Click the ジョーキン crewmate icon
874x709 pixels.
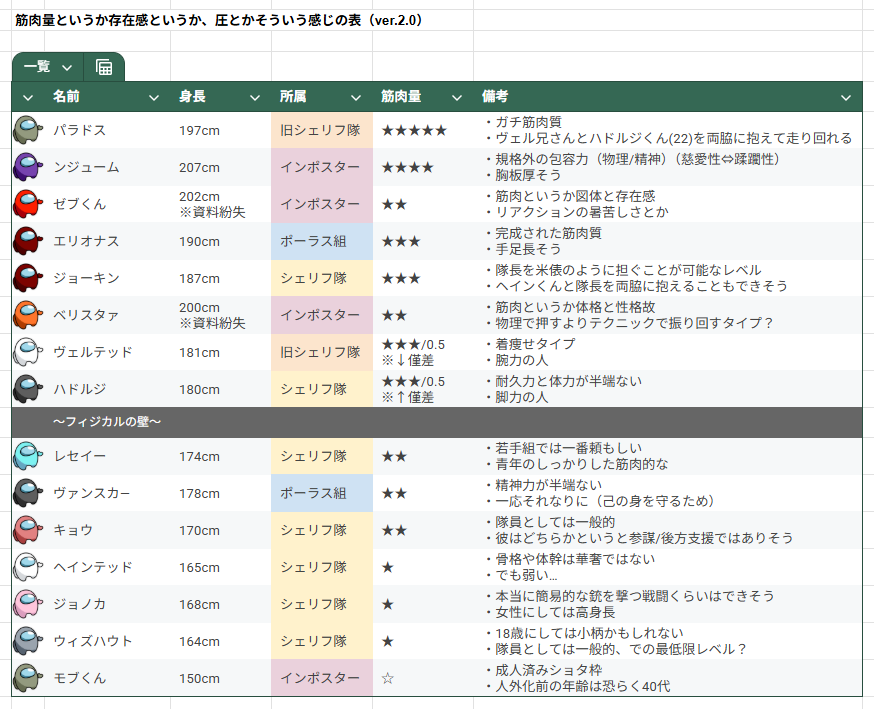(28, 278)
